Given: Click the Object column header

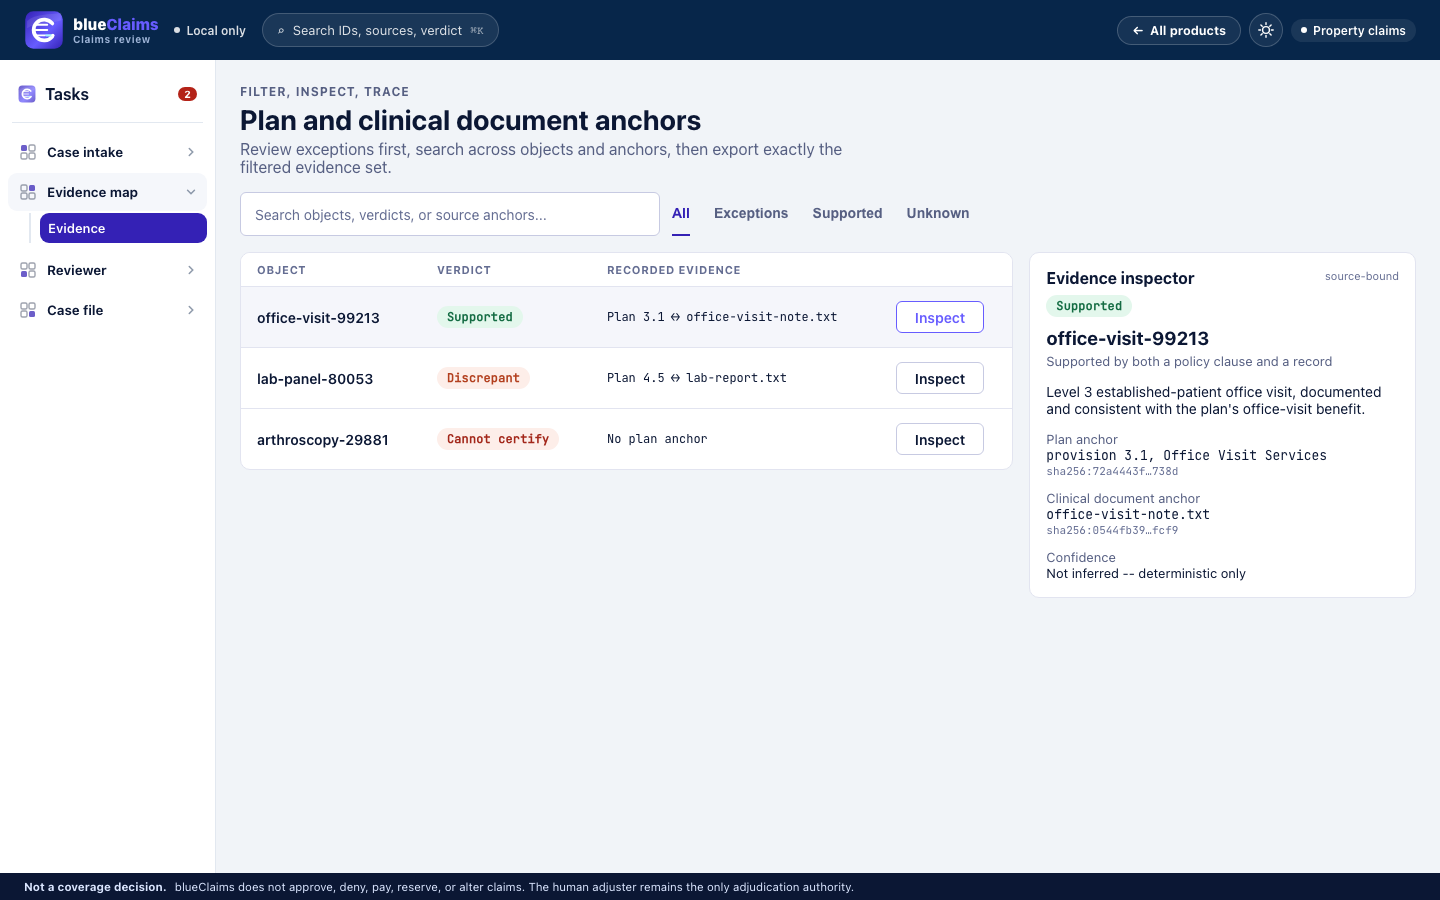Looking at the screenshot, I should point(281,270).
